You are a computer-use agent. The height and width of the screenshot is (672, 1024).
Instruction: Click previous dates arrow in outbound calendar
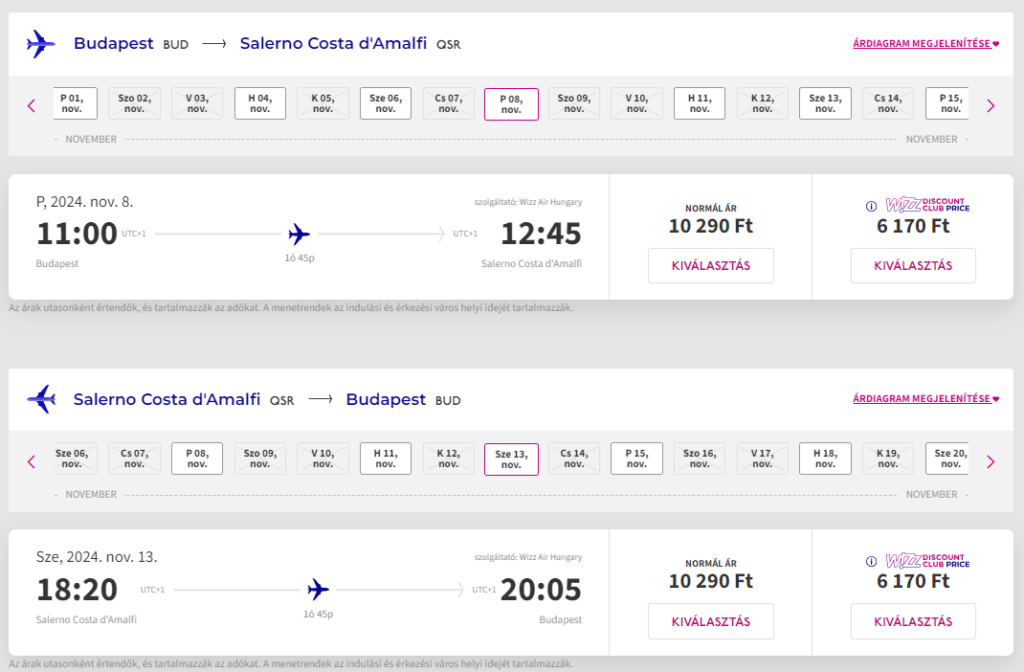[x=31, y=105]
